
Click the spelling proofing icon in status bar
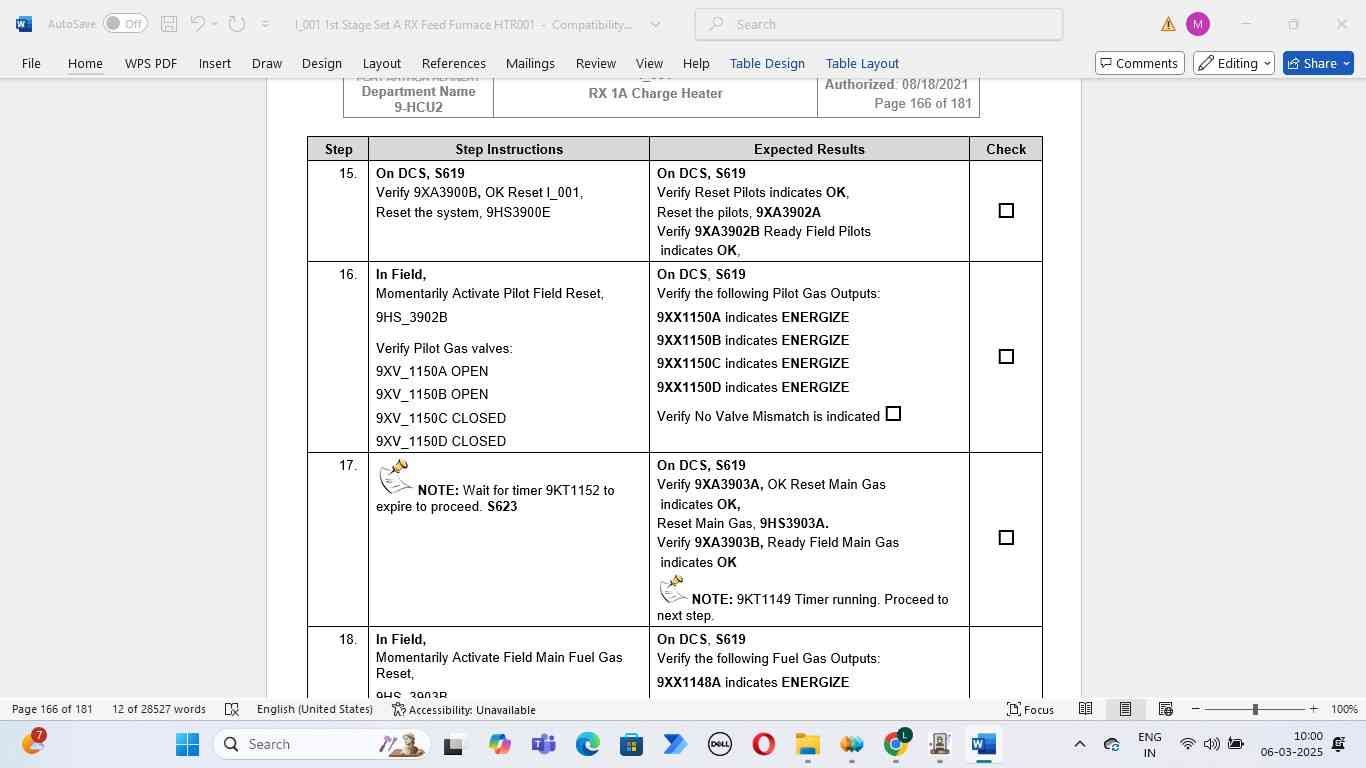(x=232, y=709)
